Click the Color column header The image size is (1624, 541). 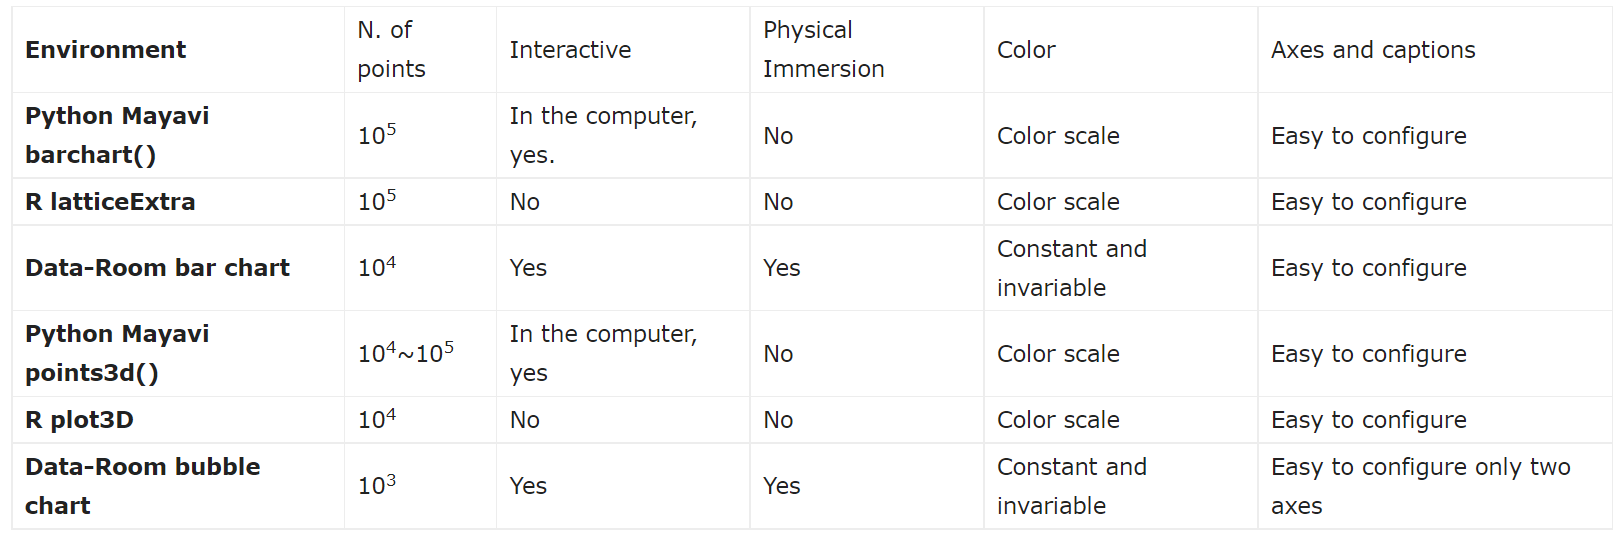pyautogui.click(x=1026, y=50)
